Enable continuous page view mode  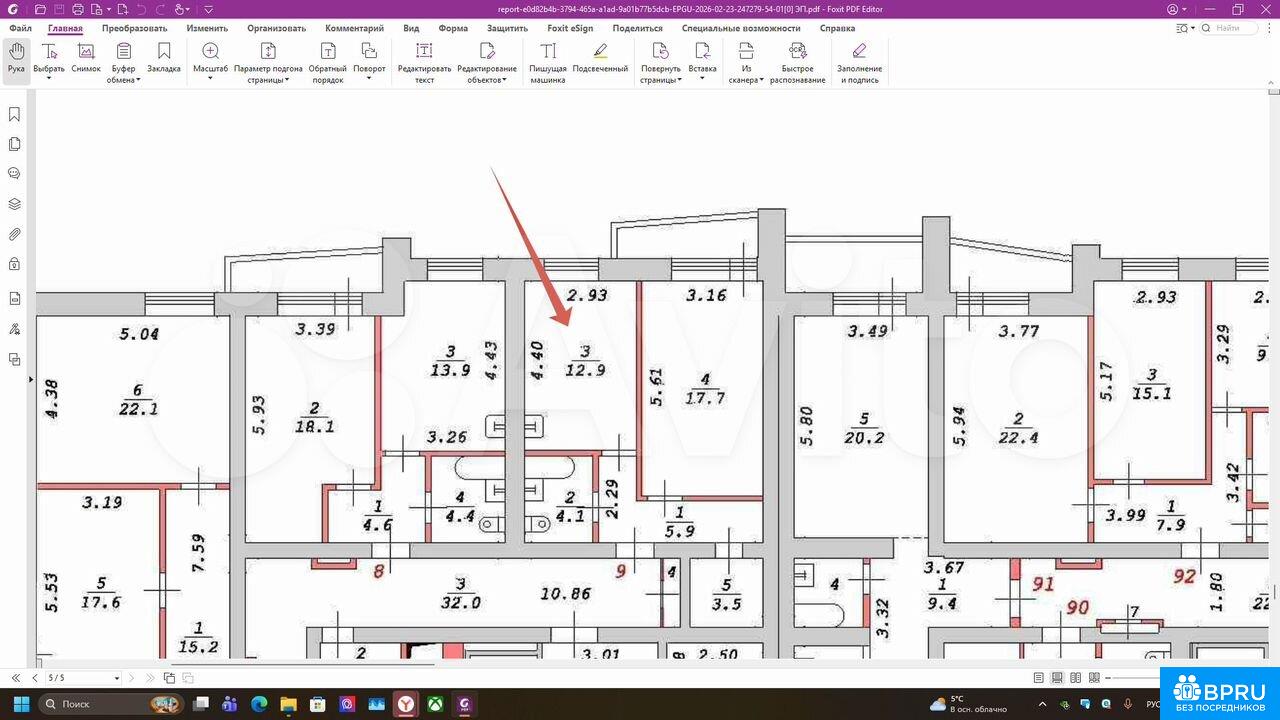tap(1057, 678)
